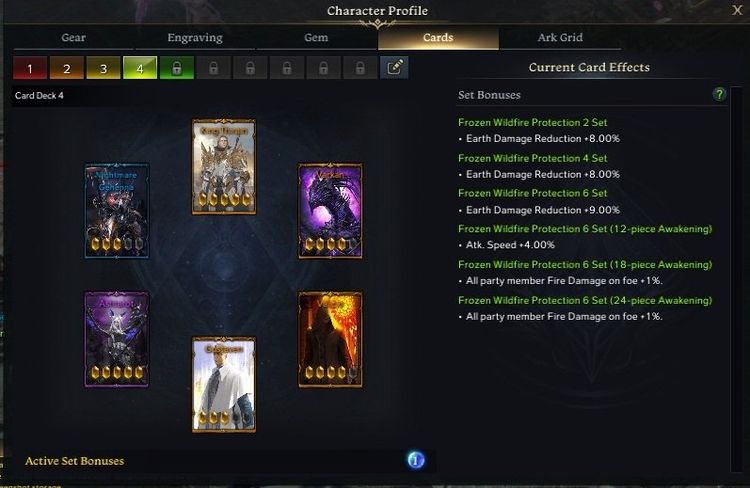Select the Nightmare Gehenna card

[117, 211]
